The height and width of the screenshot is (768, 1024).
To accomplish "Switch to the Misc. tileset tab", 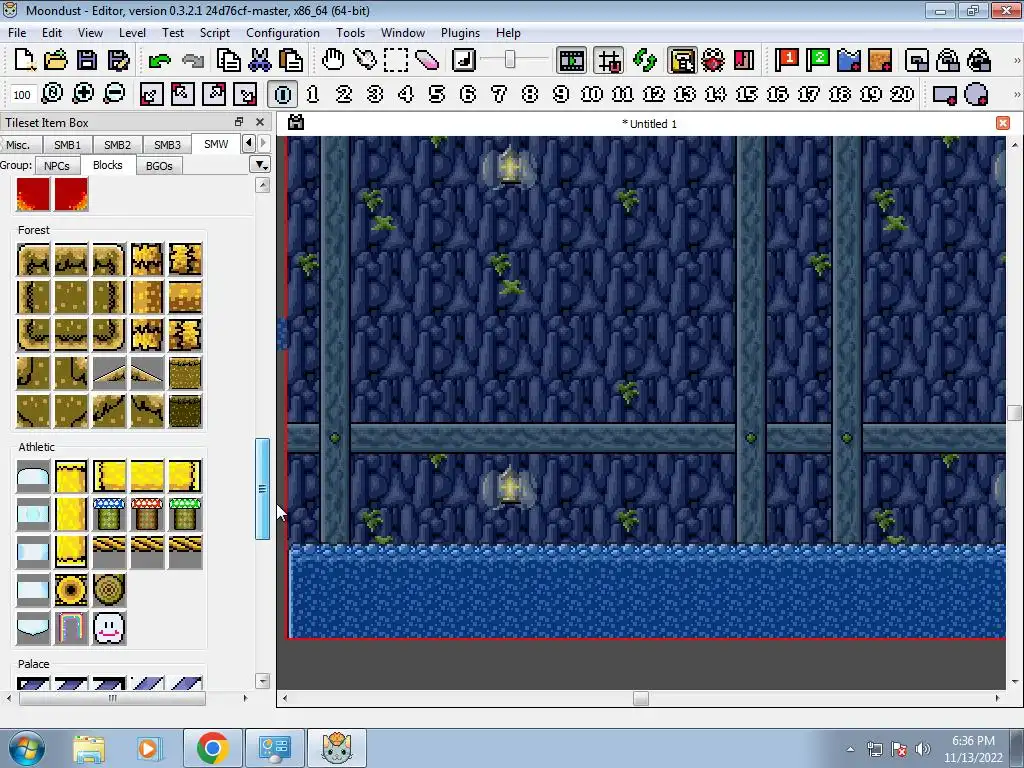I will [x=18, y=144].
